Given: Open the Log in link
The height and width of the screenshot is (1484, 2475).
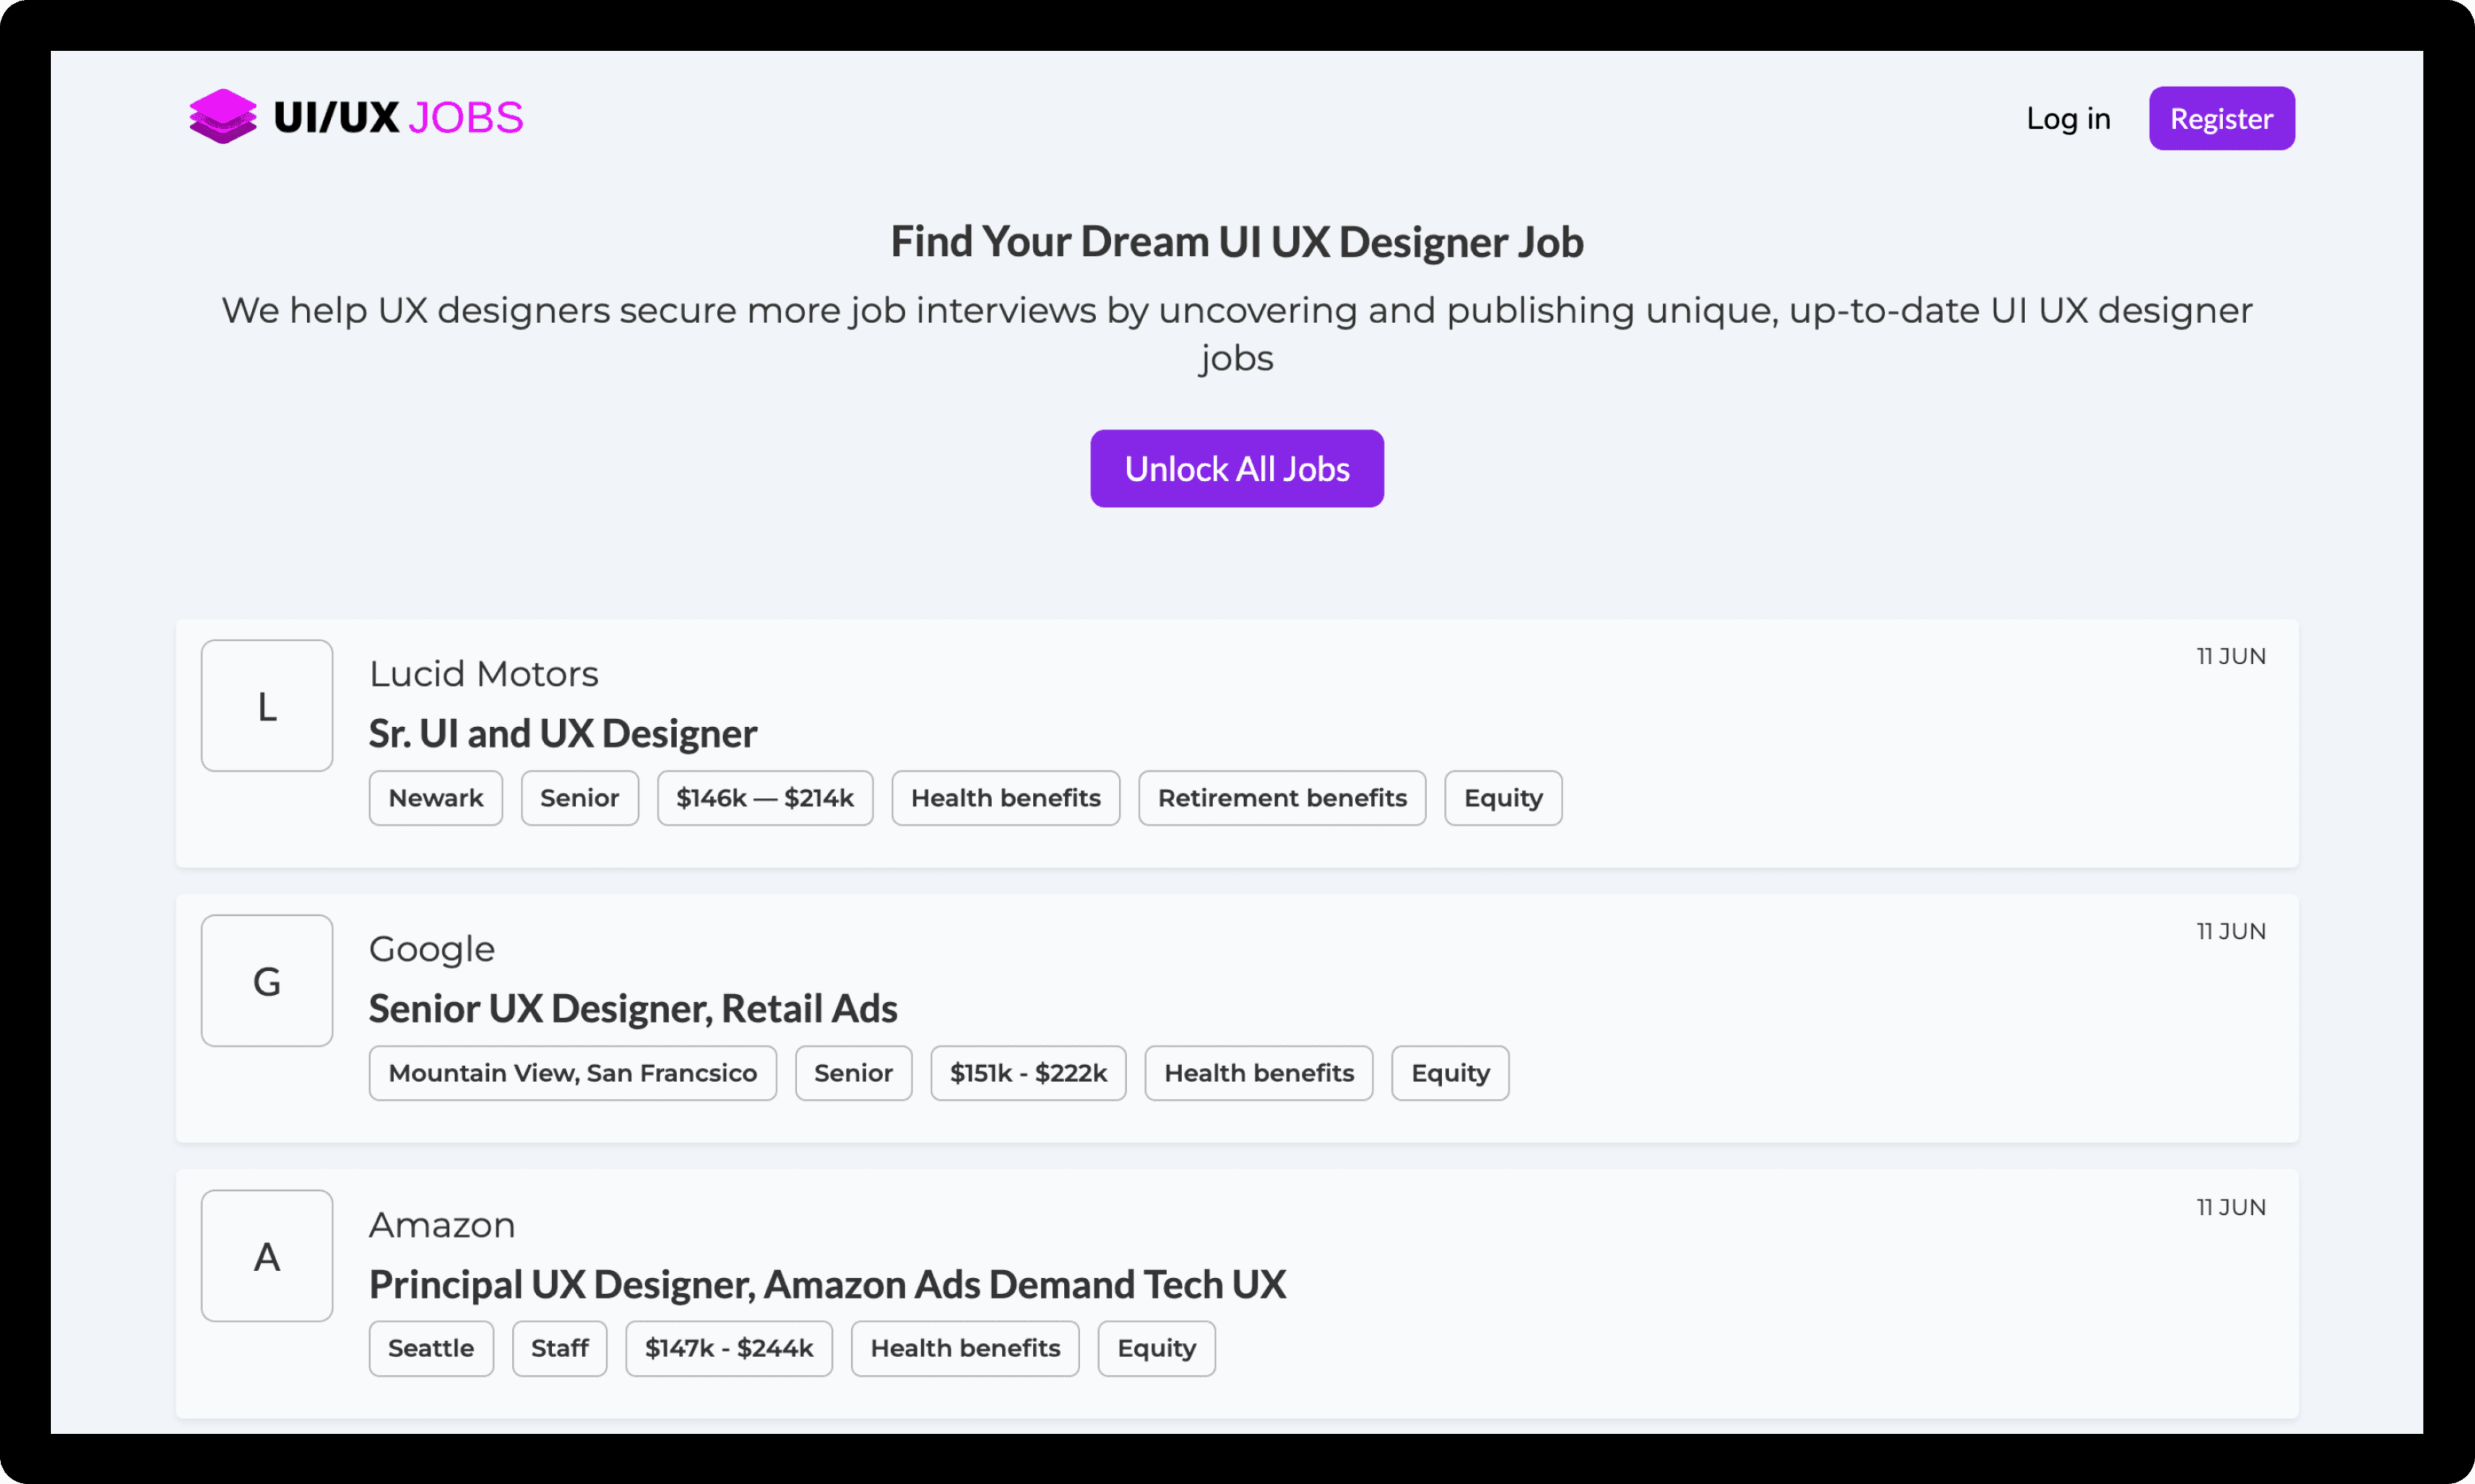Looking at the screenshot, I should point(2068,119).
